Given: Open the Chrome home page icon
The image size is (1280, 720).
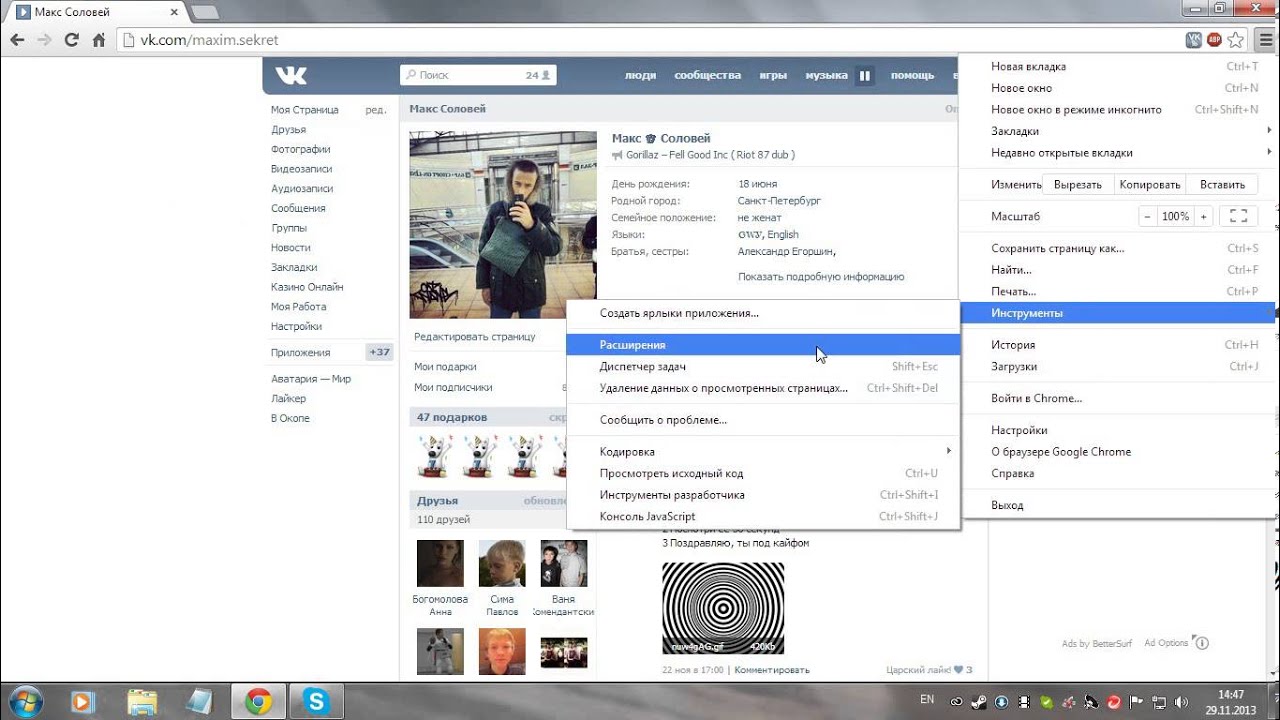Looking at the screenshot, I should tap(98, 40).
